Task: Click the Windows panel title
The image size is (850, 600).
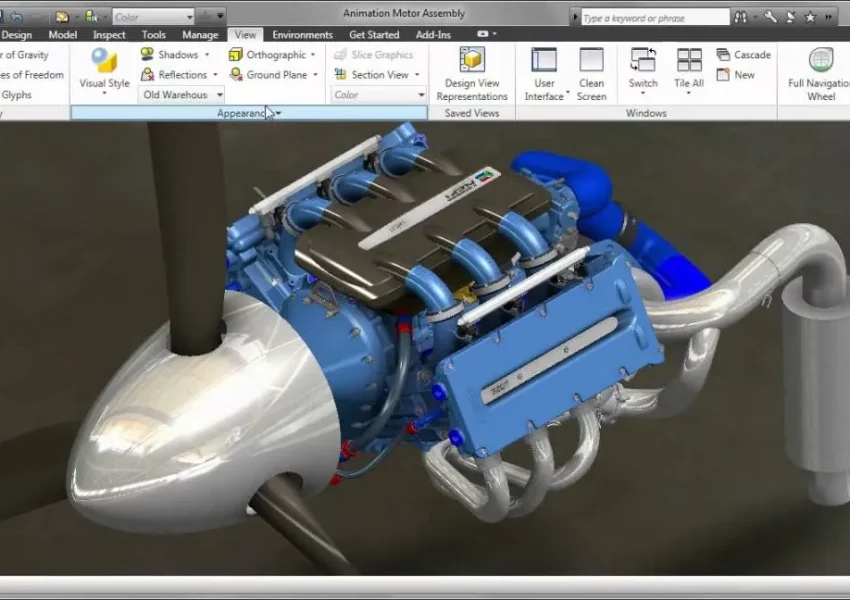Action: pyautogui.click(x=646, y=113)
